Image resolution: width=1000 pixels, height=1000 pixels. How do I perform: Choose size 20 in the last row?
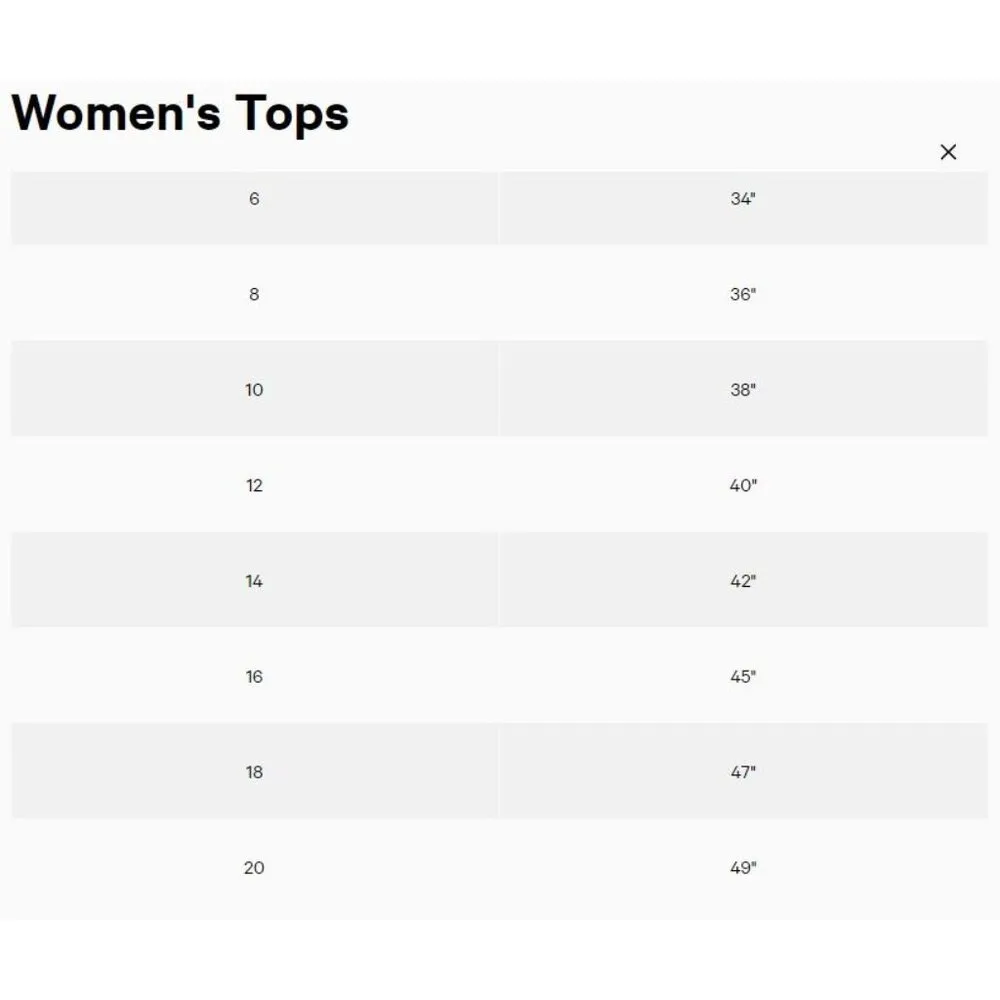(x=254, y=868)
